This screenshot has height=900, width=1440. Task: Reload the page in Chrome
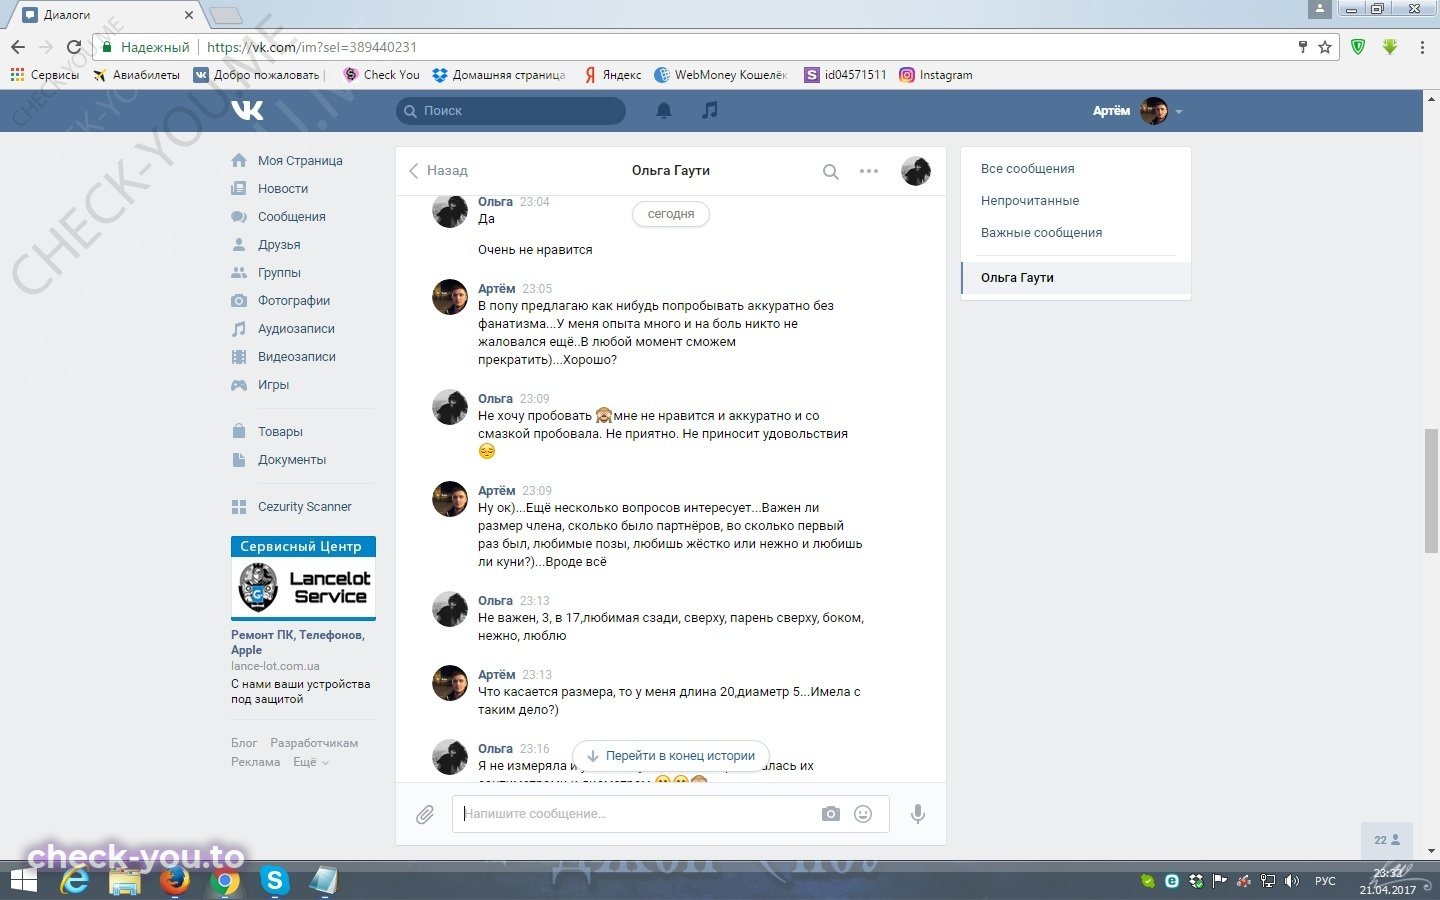[73, 47]
